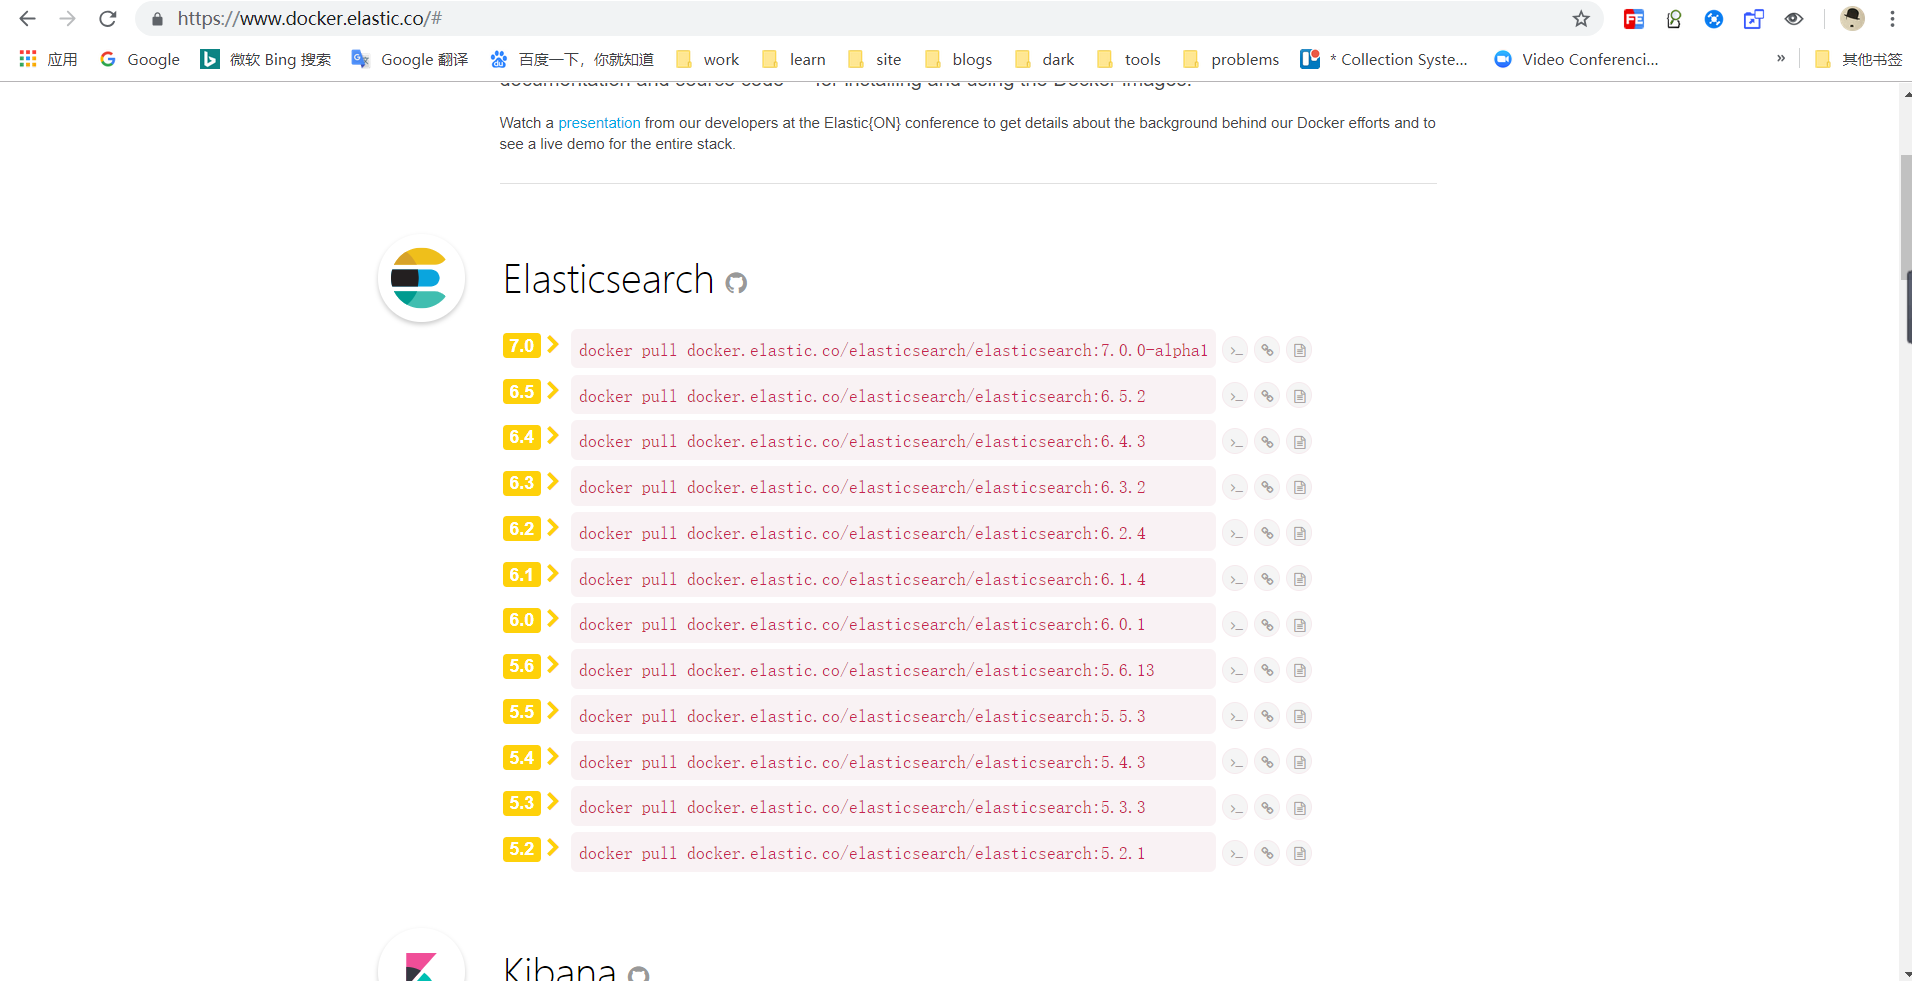The width and height of the screenshot is (1912, 981).
Task: Expand the 6.4 version chevron
Action: click(x=553, y=436)
